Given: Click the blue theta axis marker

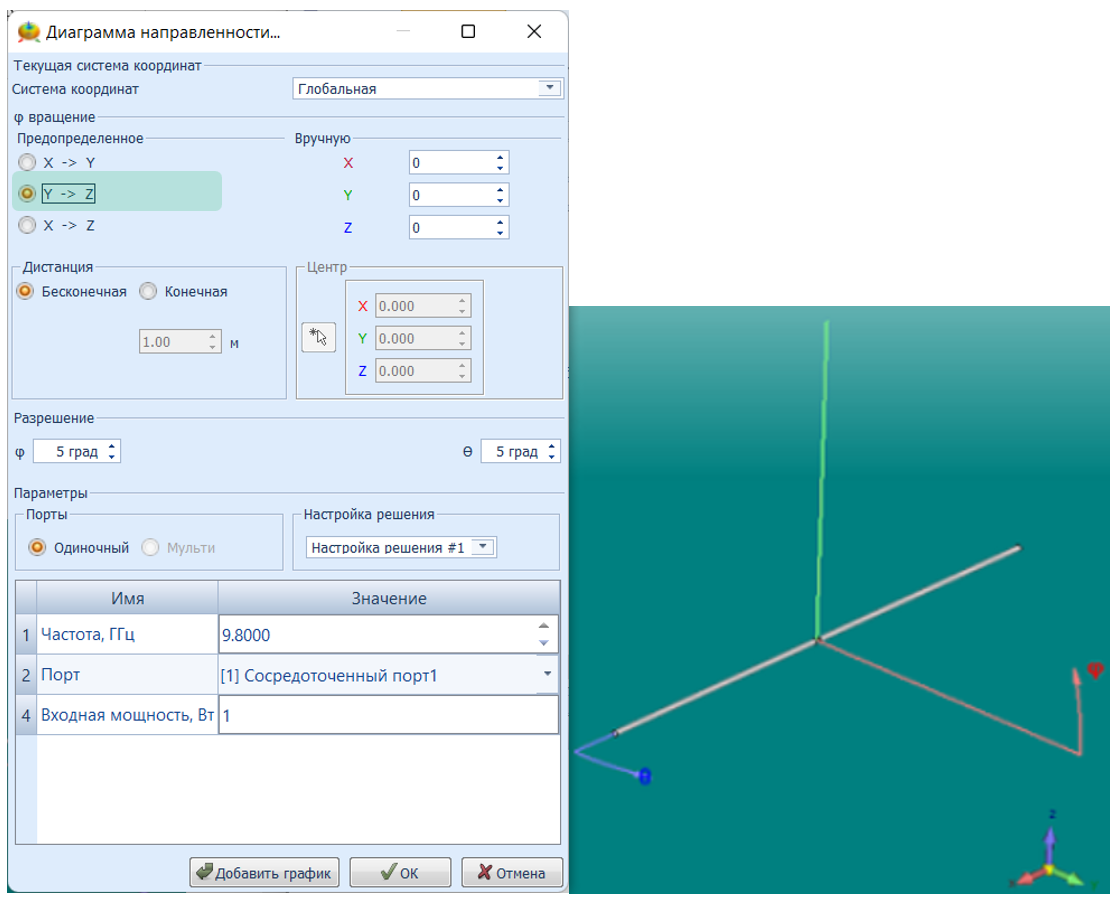Looking at the screenshot, I should (x=645, y=776).
